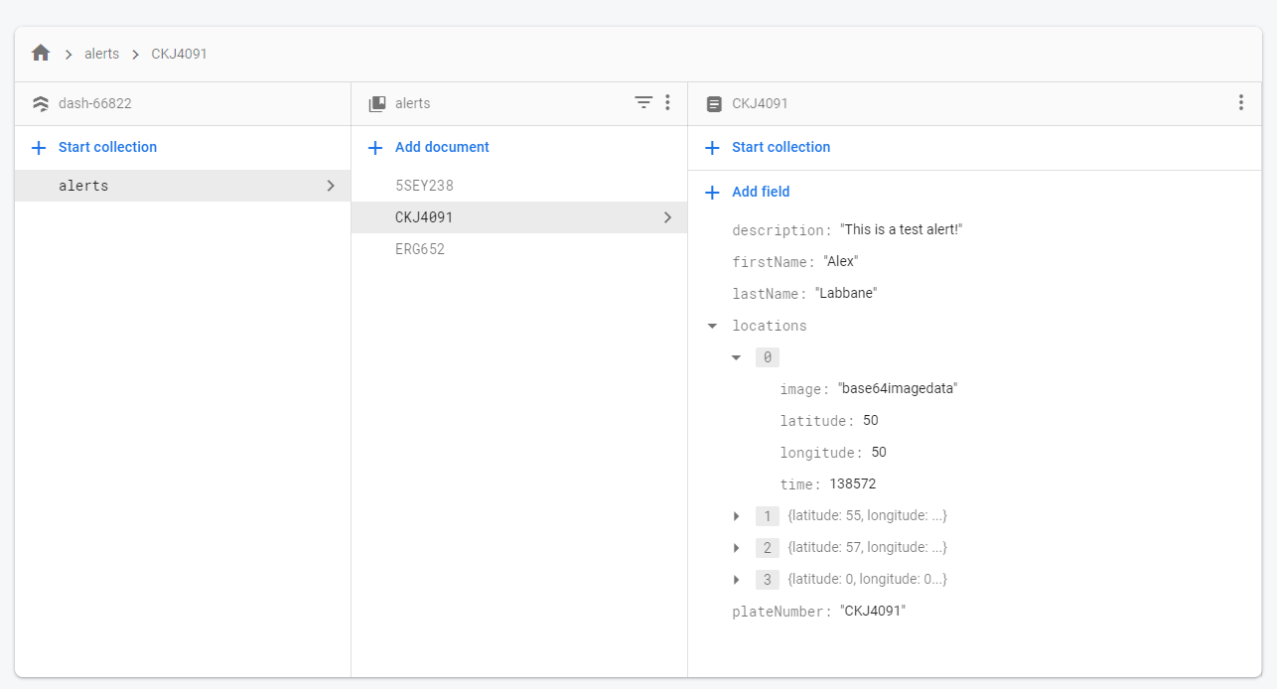
Task: Collapse the locations field
Action: click(x=712, y=326)
